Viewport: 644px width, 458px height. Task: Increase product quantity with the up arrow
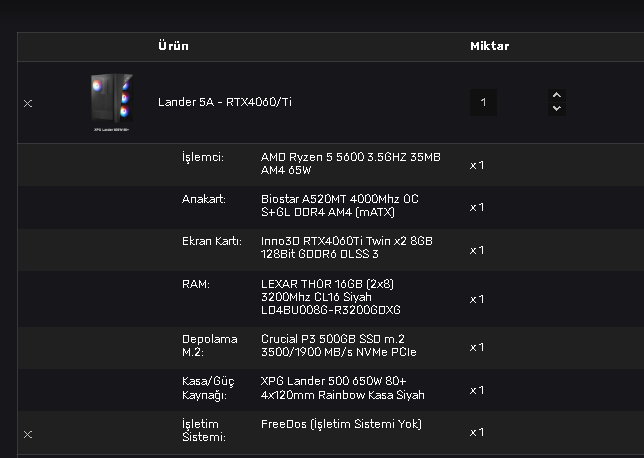[x=557, y=95]
